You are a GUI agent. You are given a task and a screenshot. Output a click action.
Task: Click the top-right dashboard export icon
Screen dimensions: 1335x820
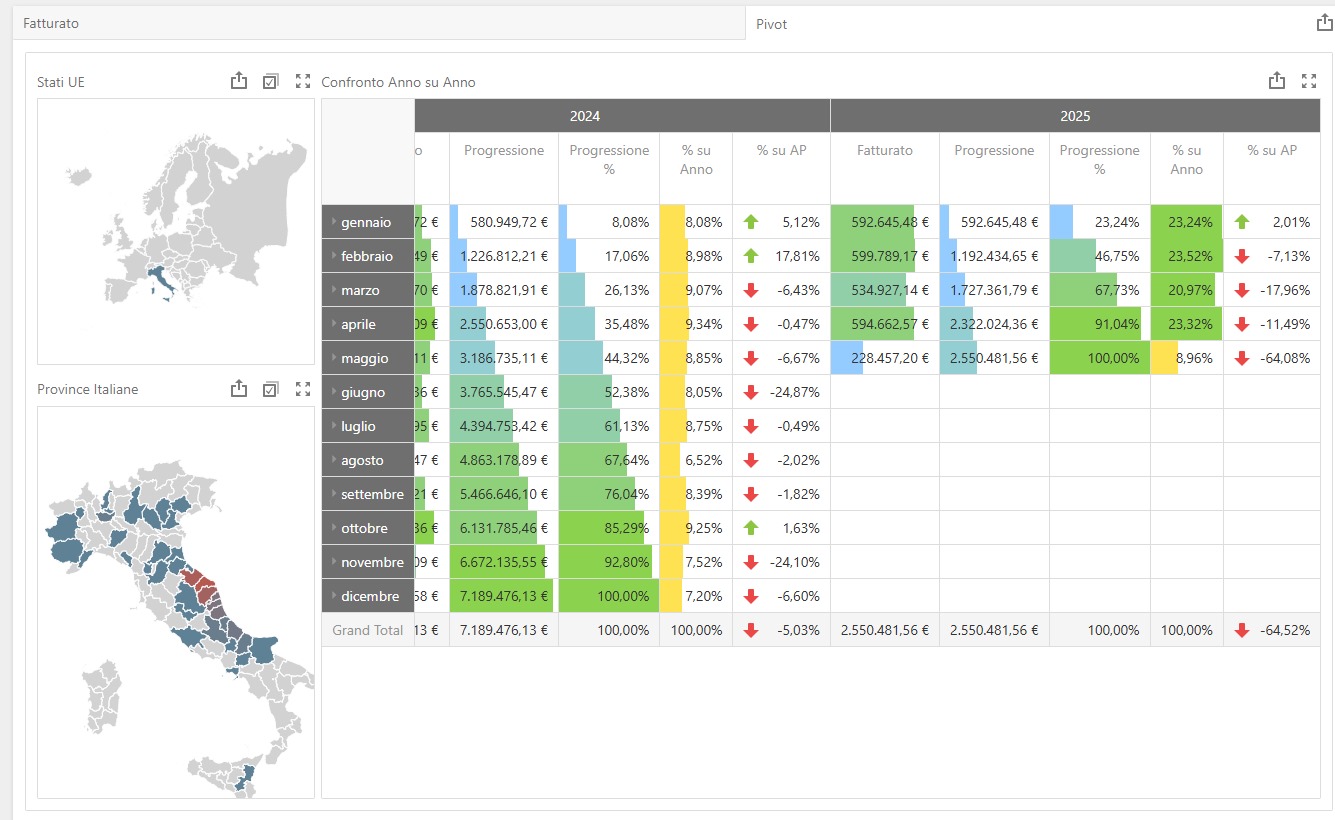point(1324,23)
